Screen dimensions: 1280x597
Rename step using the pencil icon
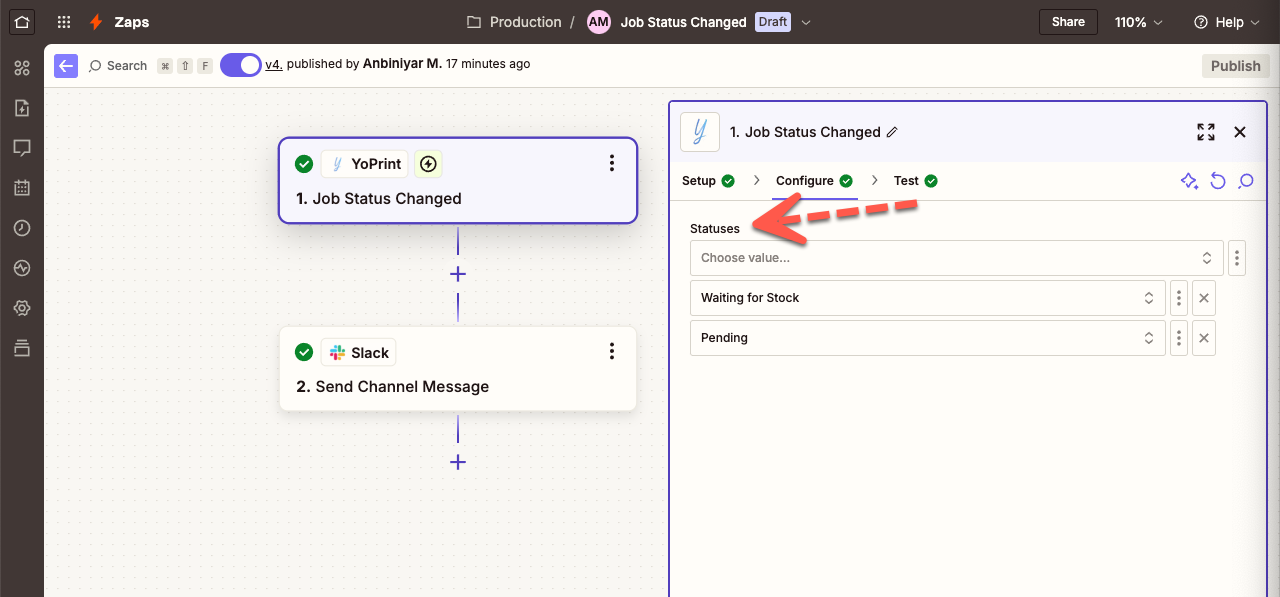coord(893,132)
